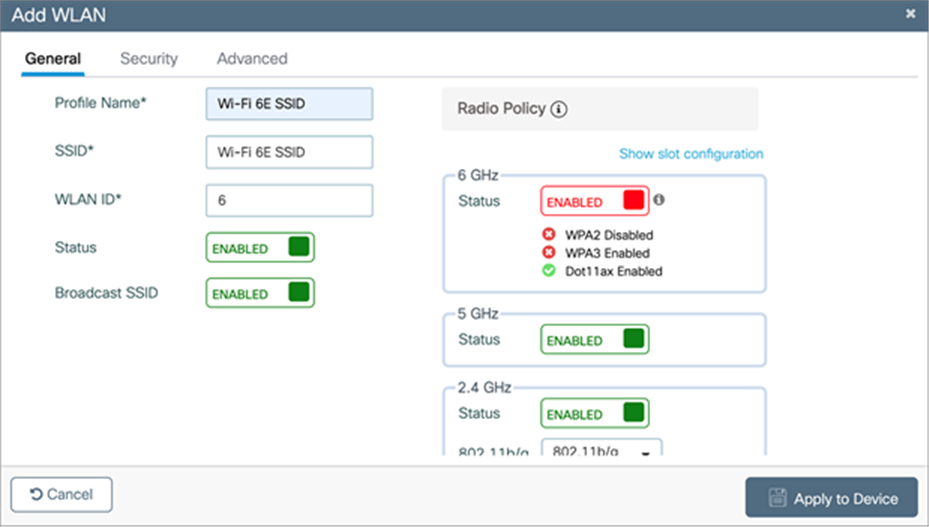Disable the 2.4 GHz radio status

pyautogui.click(x=595, y=413)
